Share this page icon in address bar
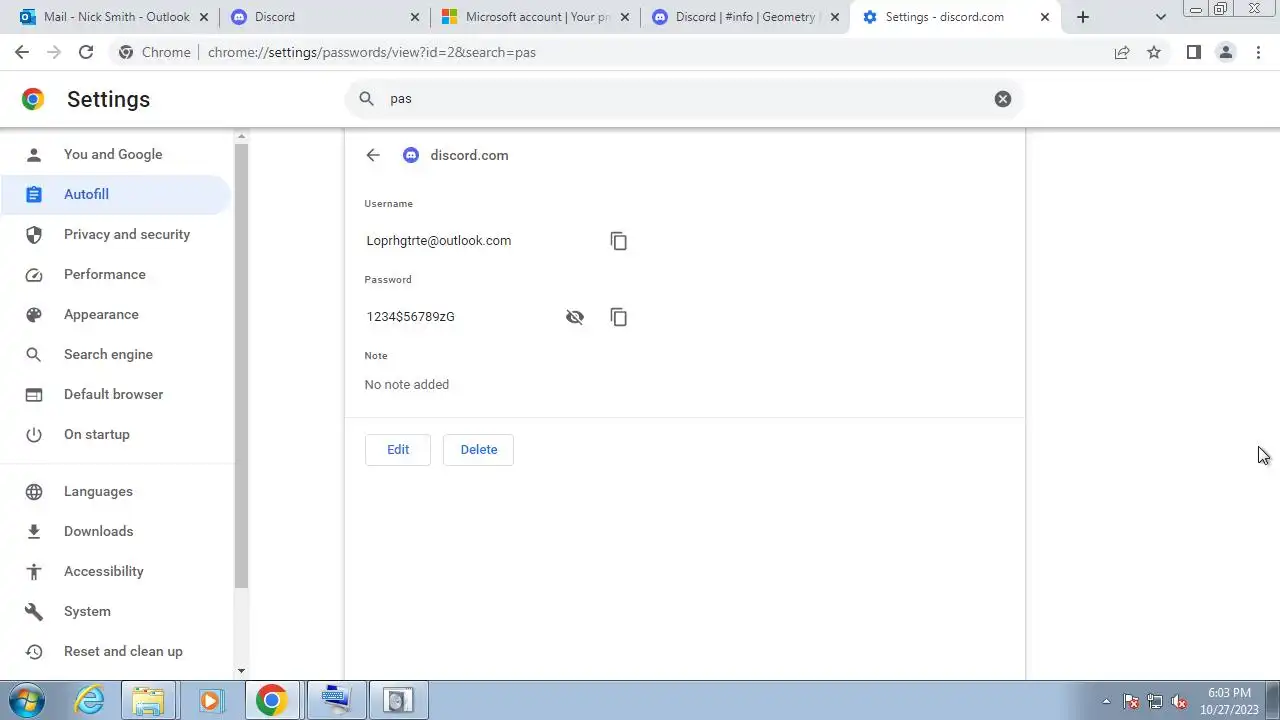 point(1122,52)
